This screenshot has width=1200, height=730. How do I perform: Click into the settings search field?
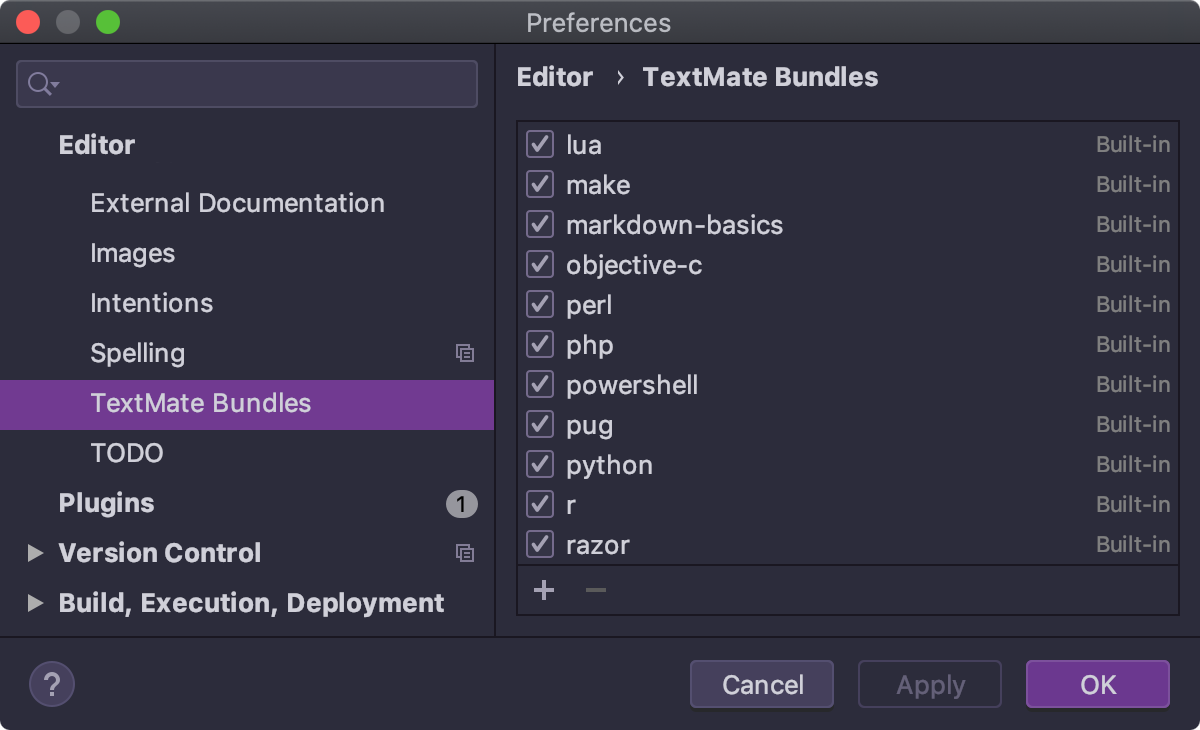point(247,84)
